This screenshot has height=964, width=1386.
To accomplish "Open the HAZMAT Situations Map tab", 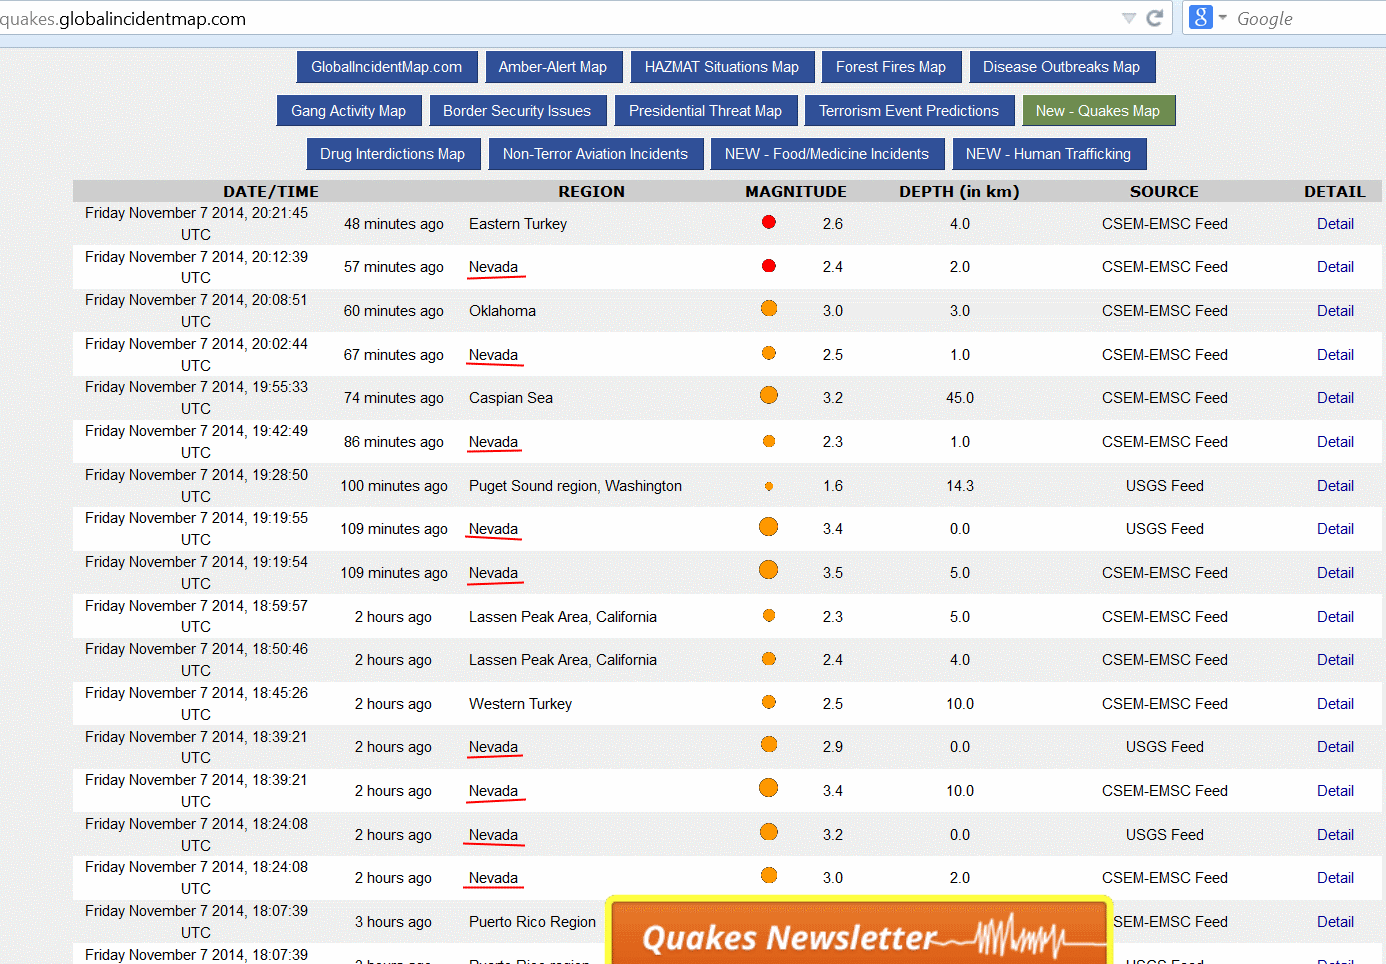I will [x=722, y=67].
